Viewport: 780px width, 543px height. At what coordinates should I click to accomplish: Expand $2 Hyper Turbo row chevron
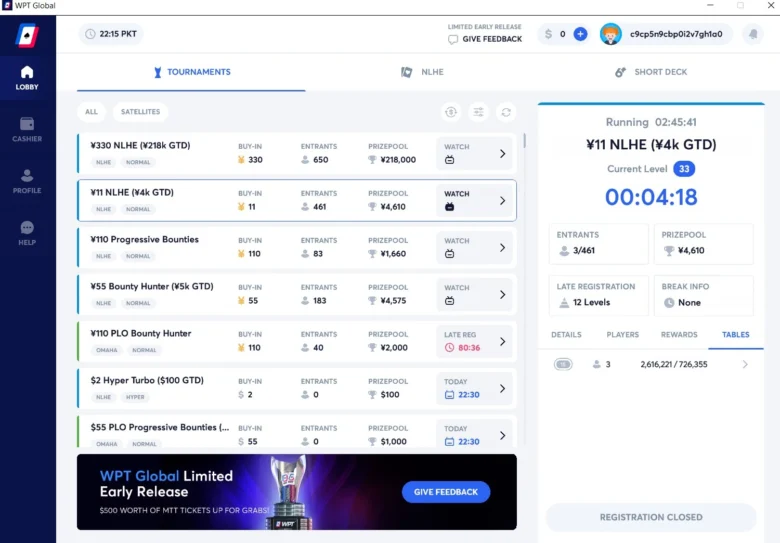pos(502,388)
